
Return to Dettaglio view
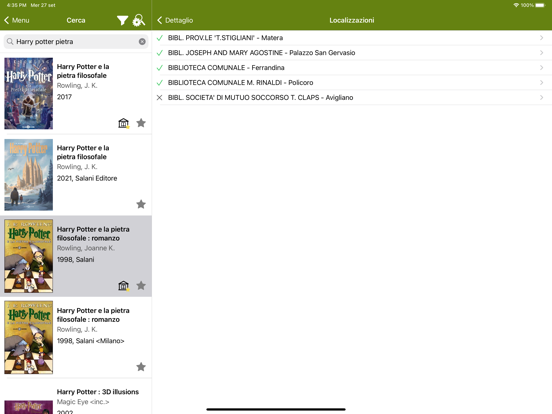(x=175, y=20)
